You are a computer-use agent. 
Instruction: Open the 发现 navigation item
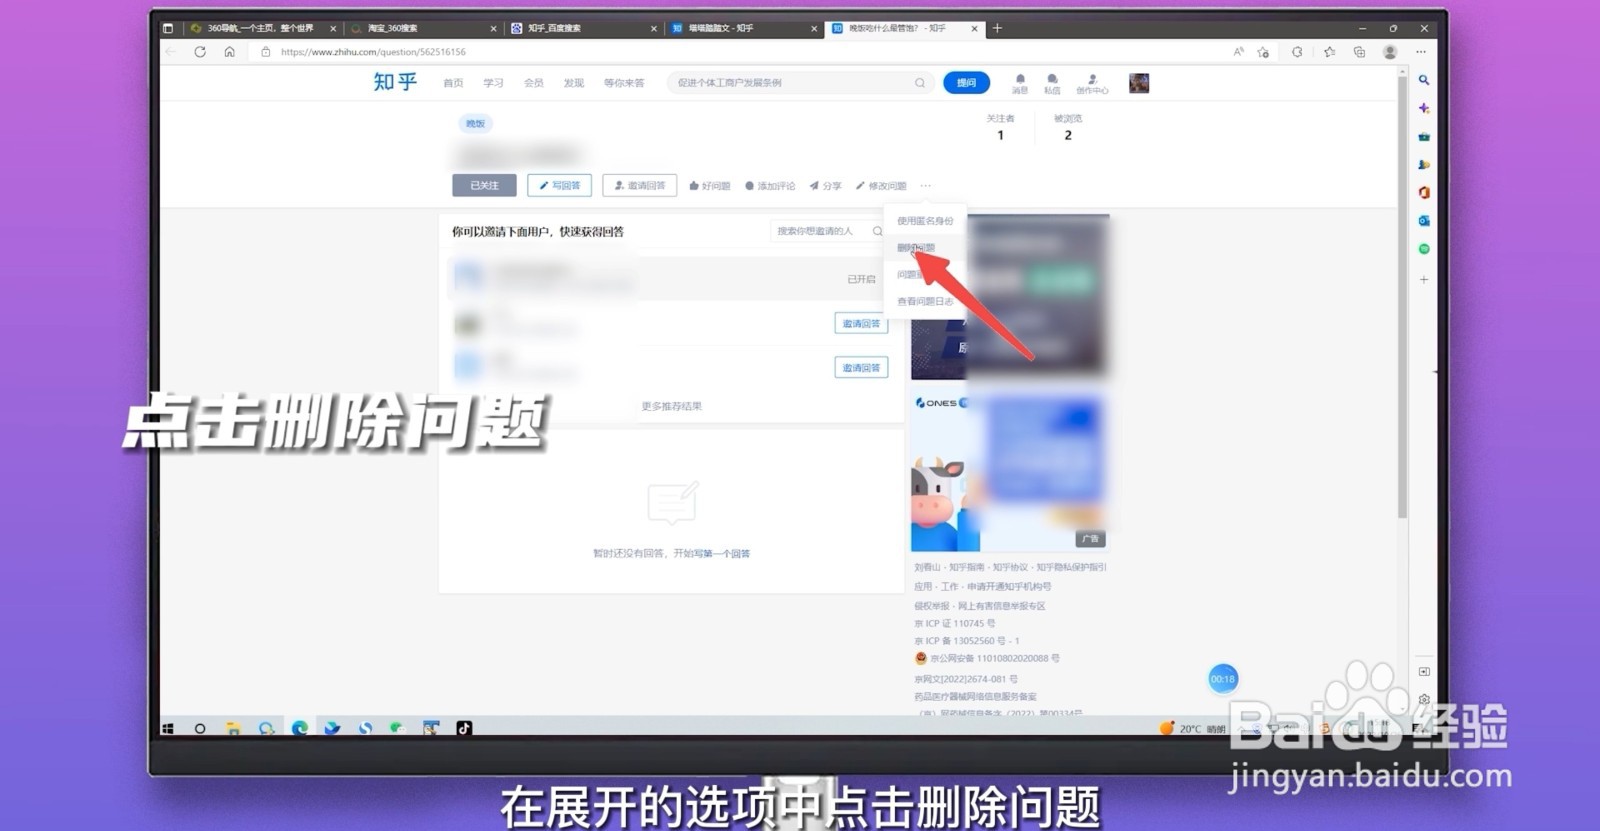[574, 83]
